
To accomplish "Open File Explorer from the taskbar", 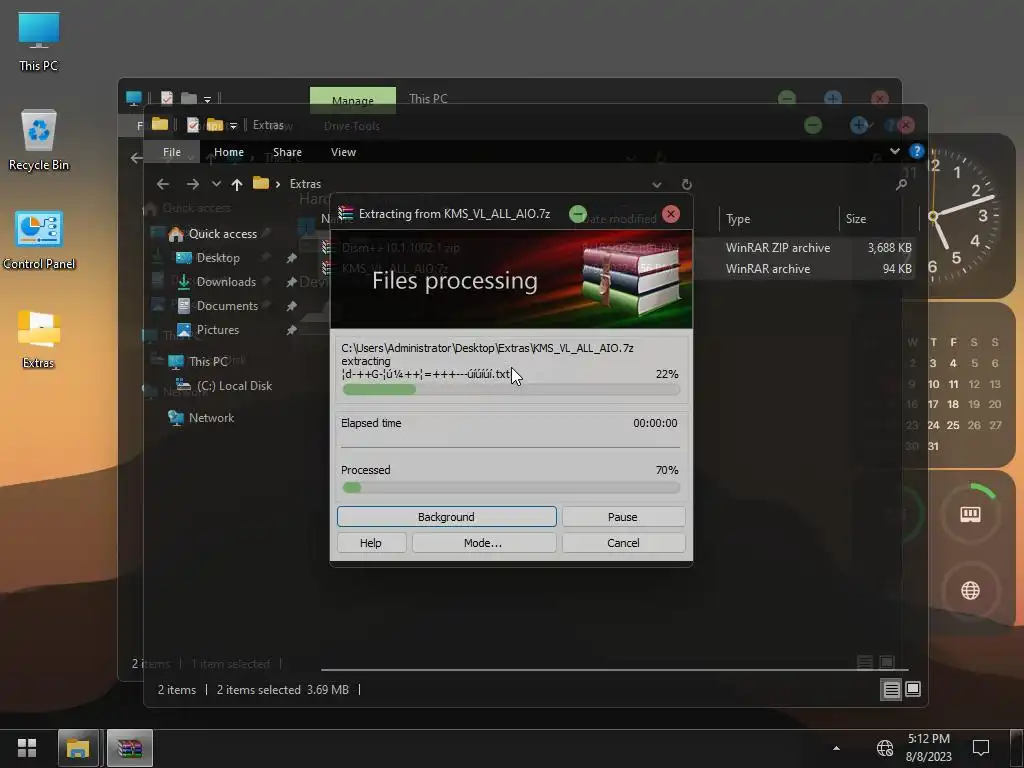I will (x=78, y=748).
